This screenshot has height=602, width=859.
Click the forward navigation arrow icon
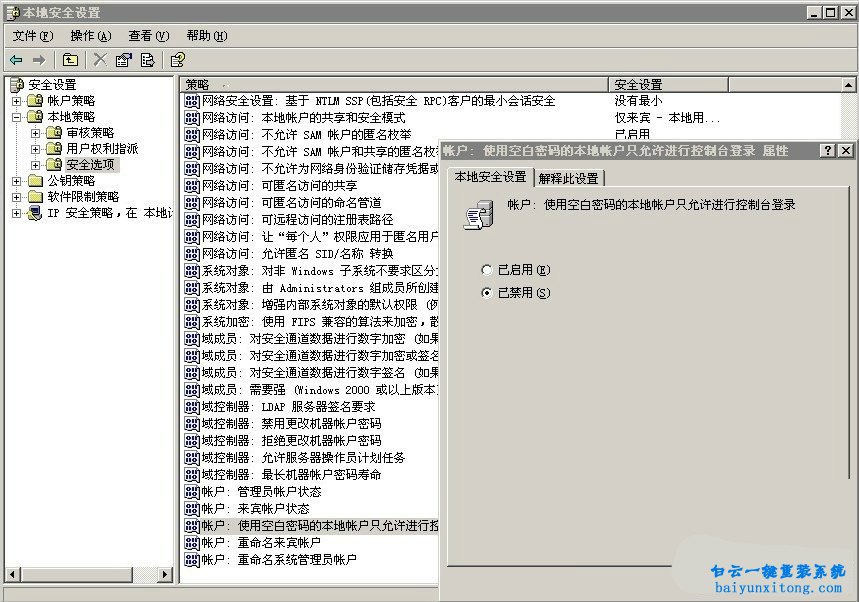tap(41, 59)
